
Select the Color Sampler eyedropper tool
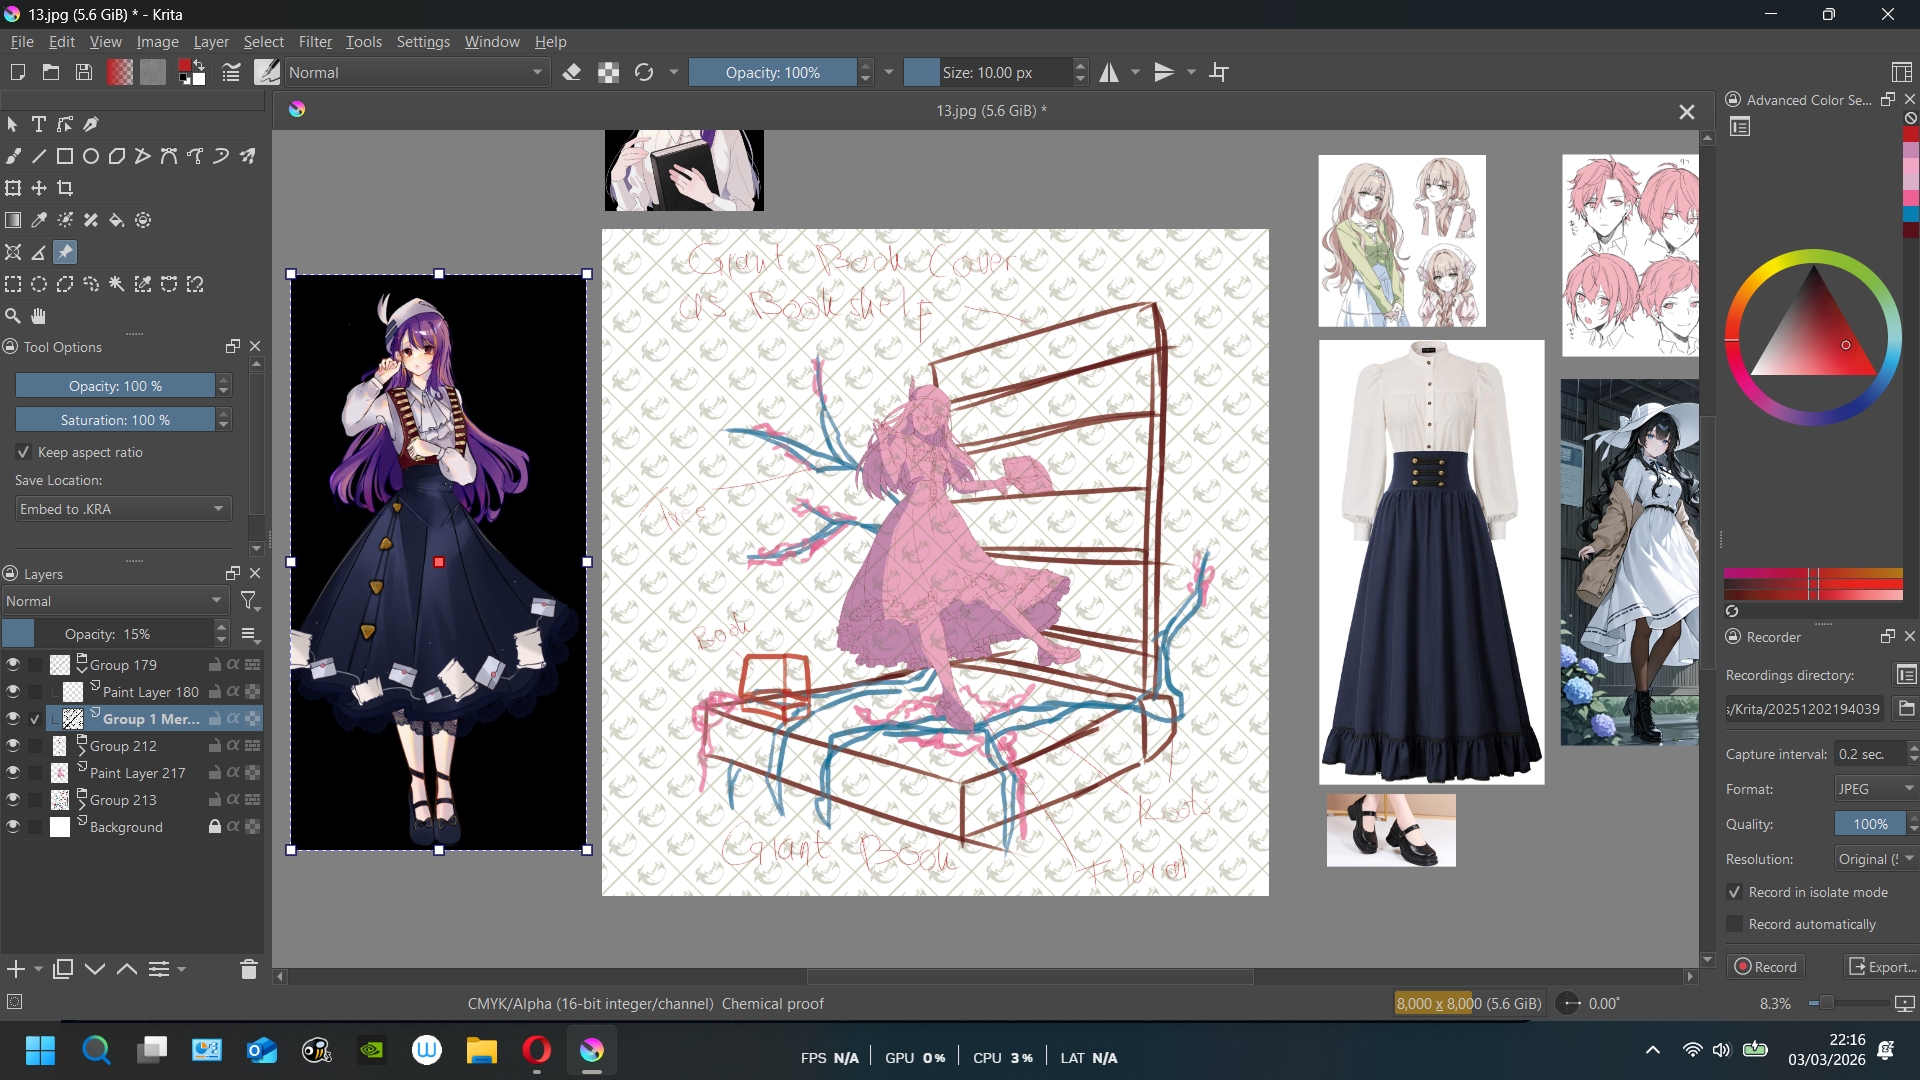tap(39, 220)
